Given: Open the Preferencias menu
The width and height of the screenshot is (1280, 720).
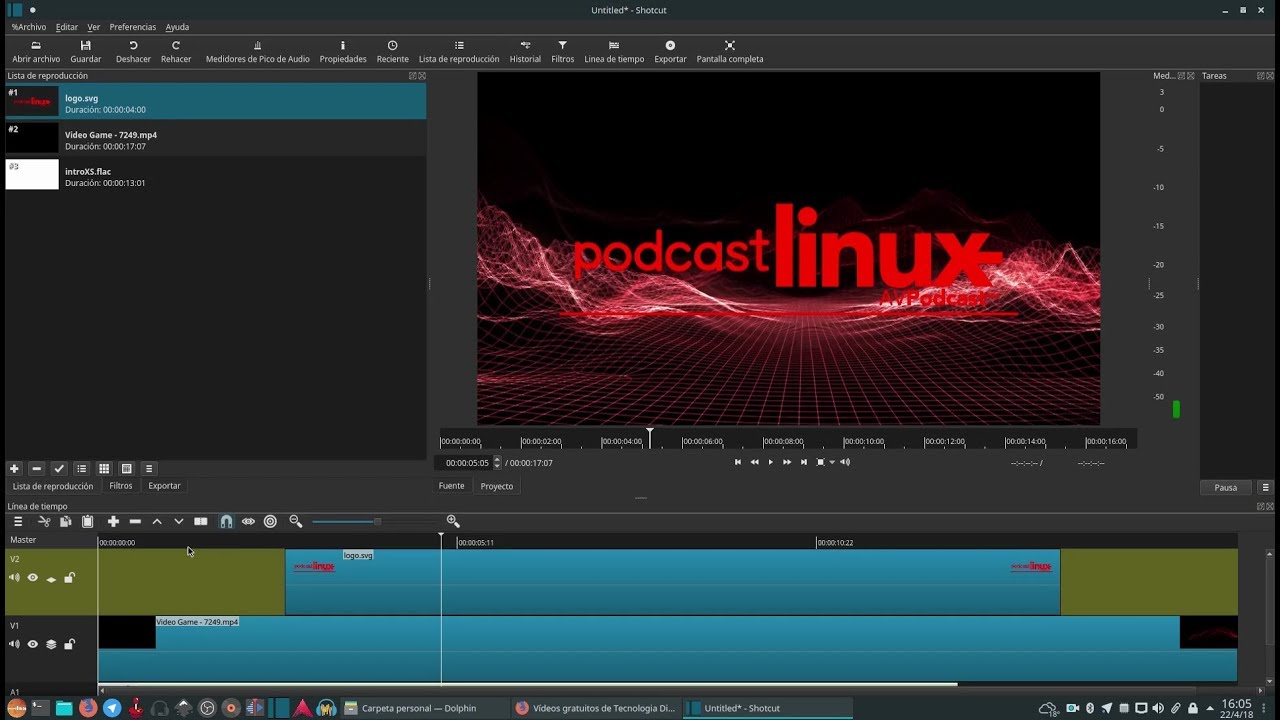Looking at the screenshot, I should coord(133,27).
